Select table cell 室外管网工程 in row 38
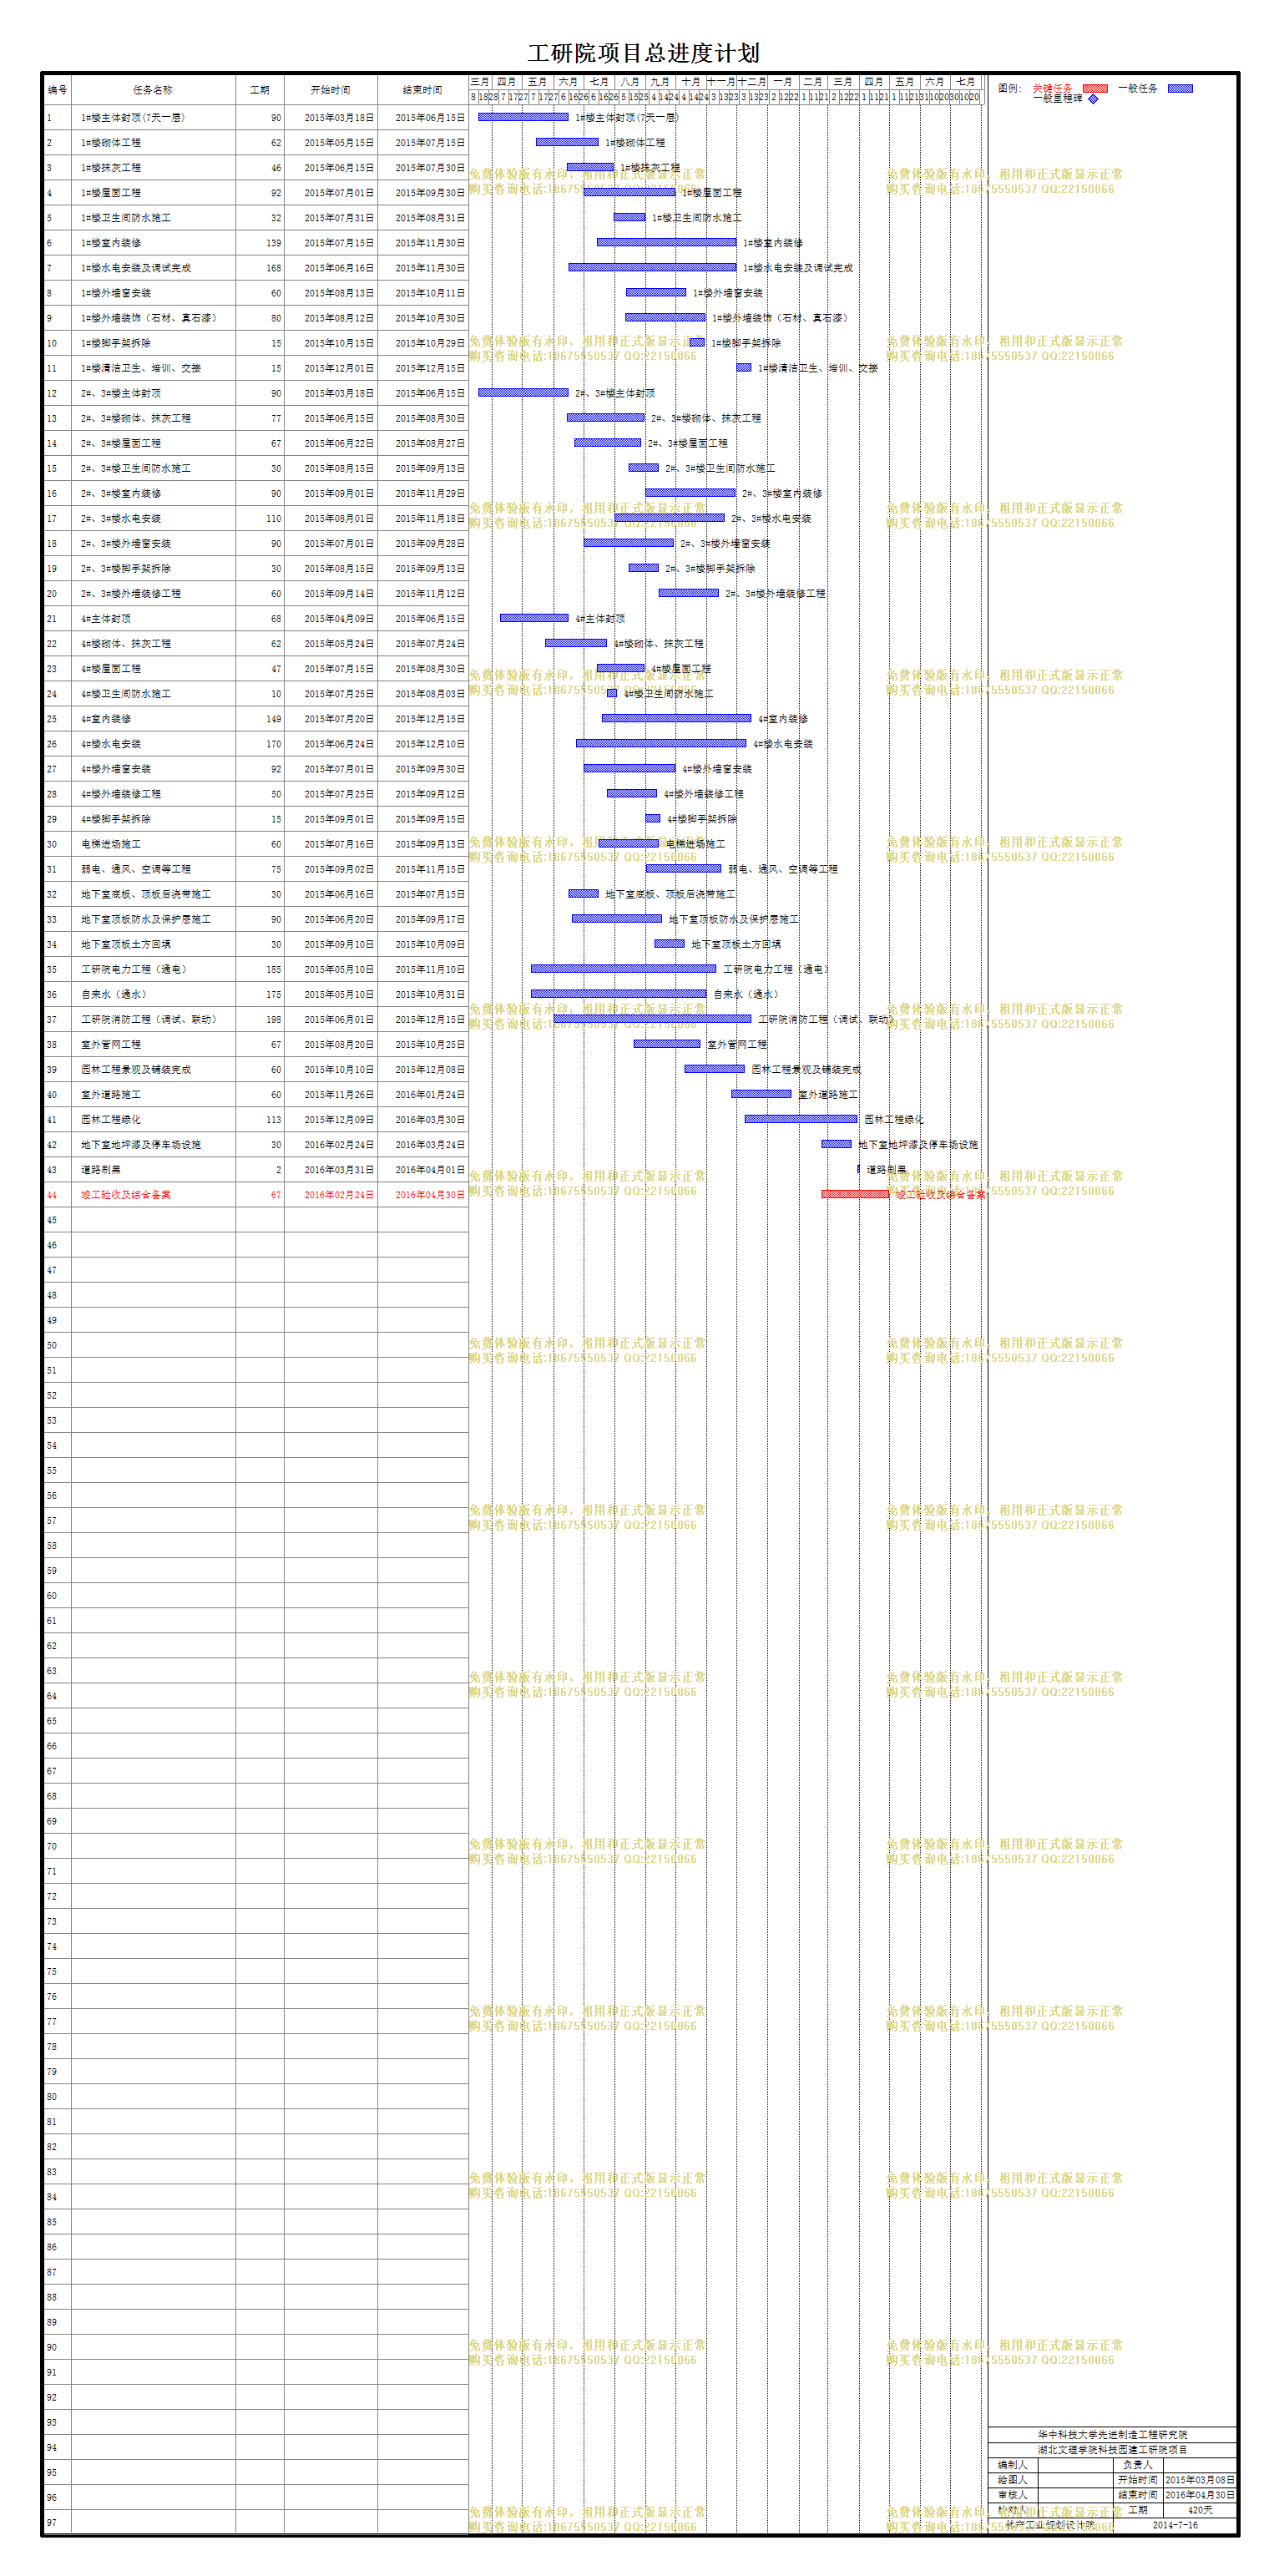The width and height of the screenshot is (1279, 2576). [x=153, y=1044]
